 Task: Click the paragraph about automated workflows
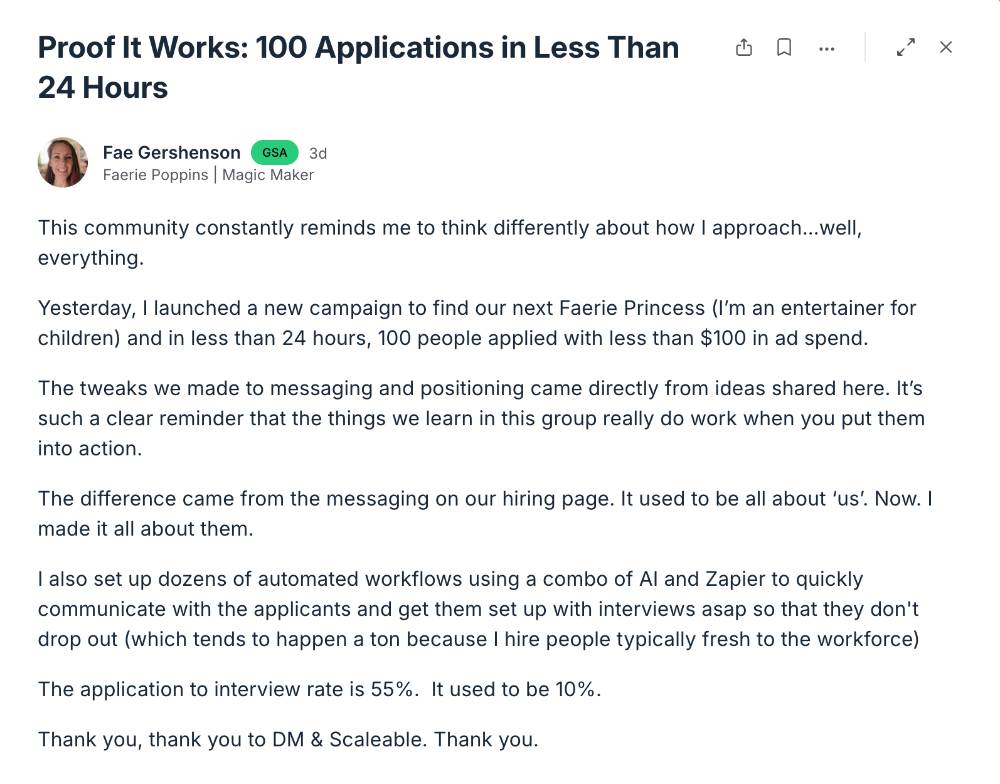point(478,608)
